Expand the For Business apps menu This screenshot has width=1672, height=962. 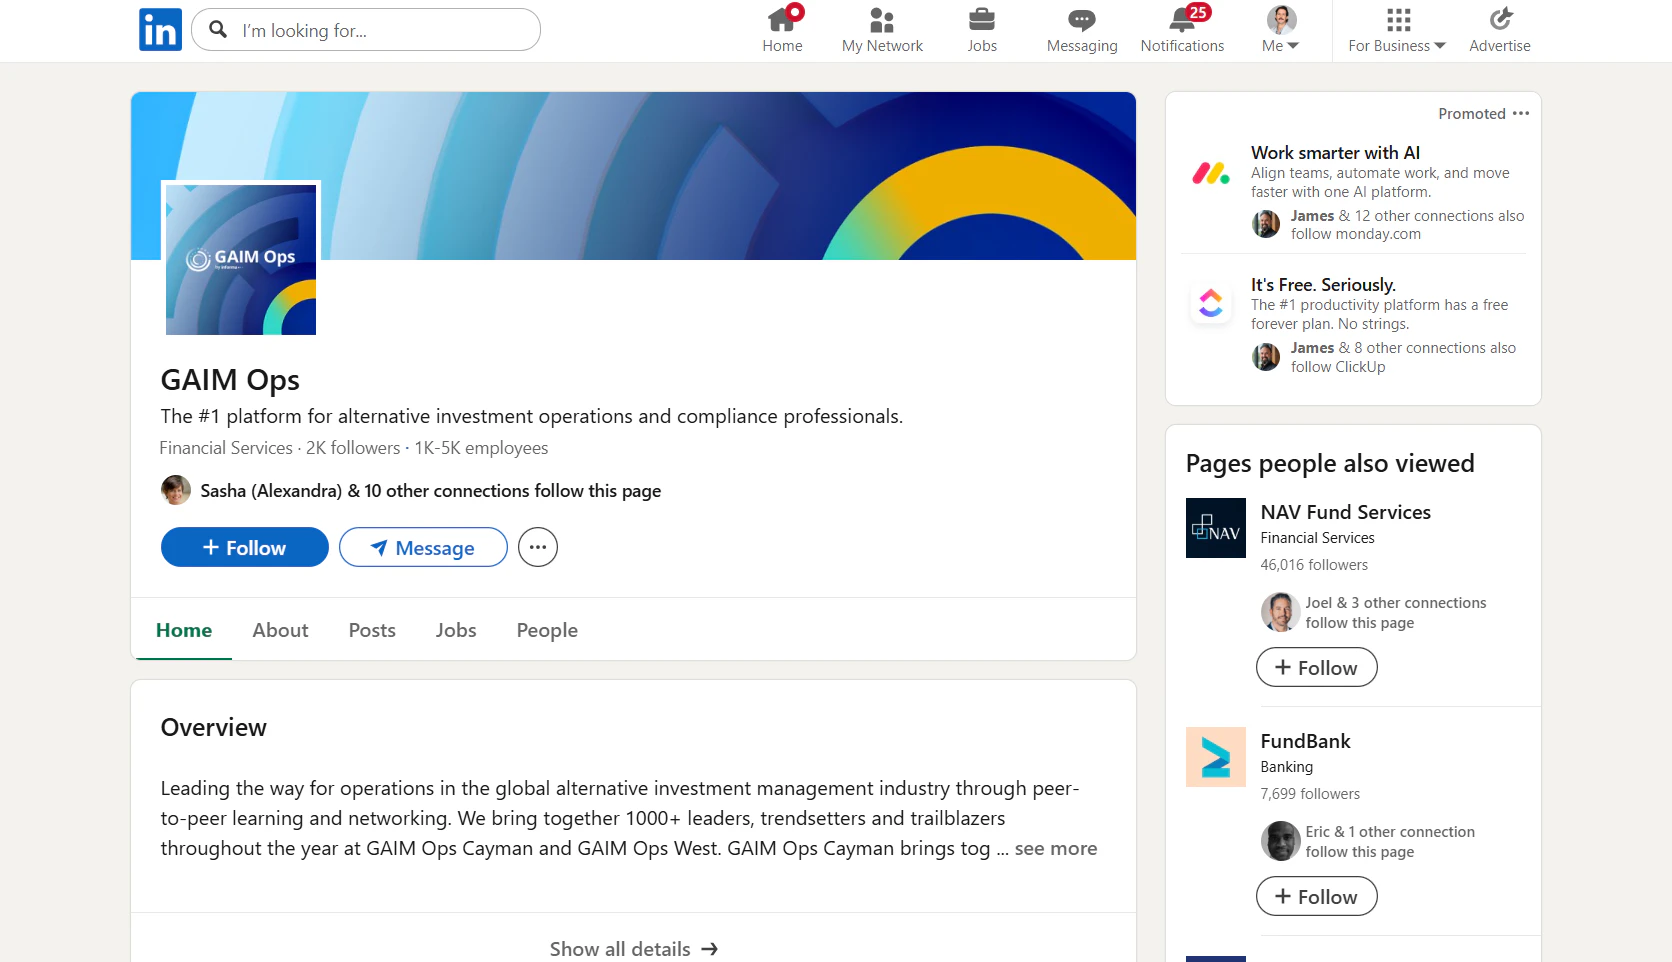(x=1397, y=30)
